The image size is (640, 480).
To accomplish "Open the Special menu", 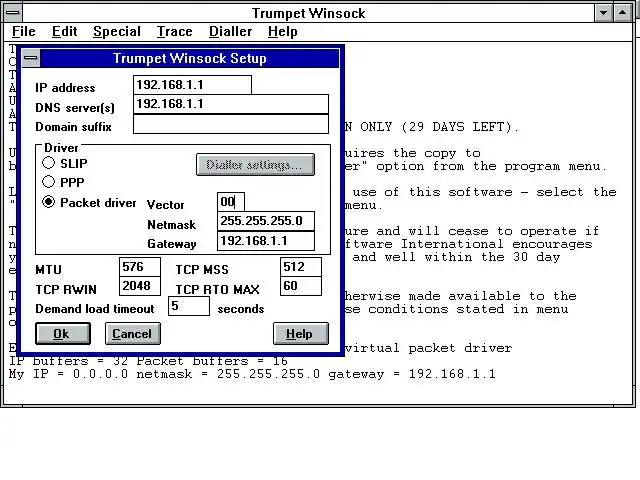I will point(117,31).
